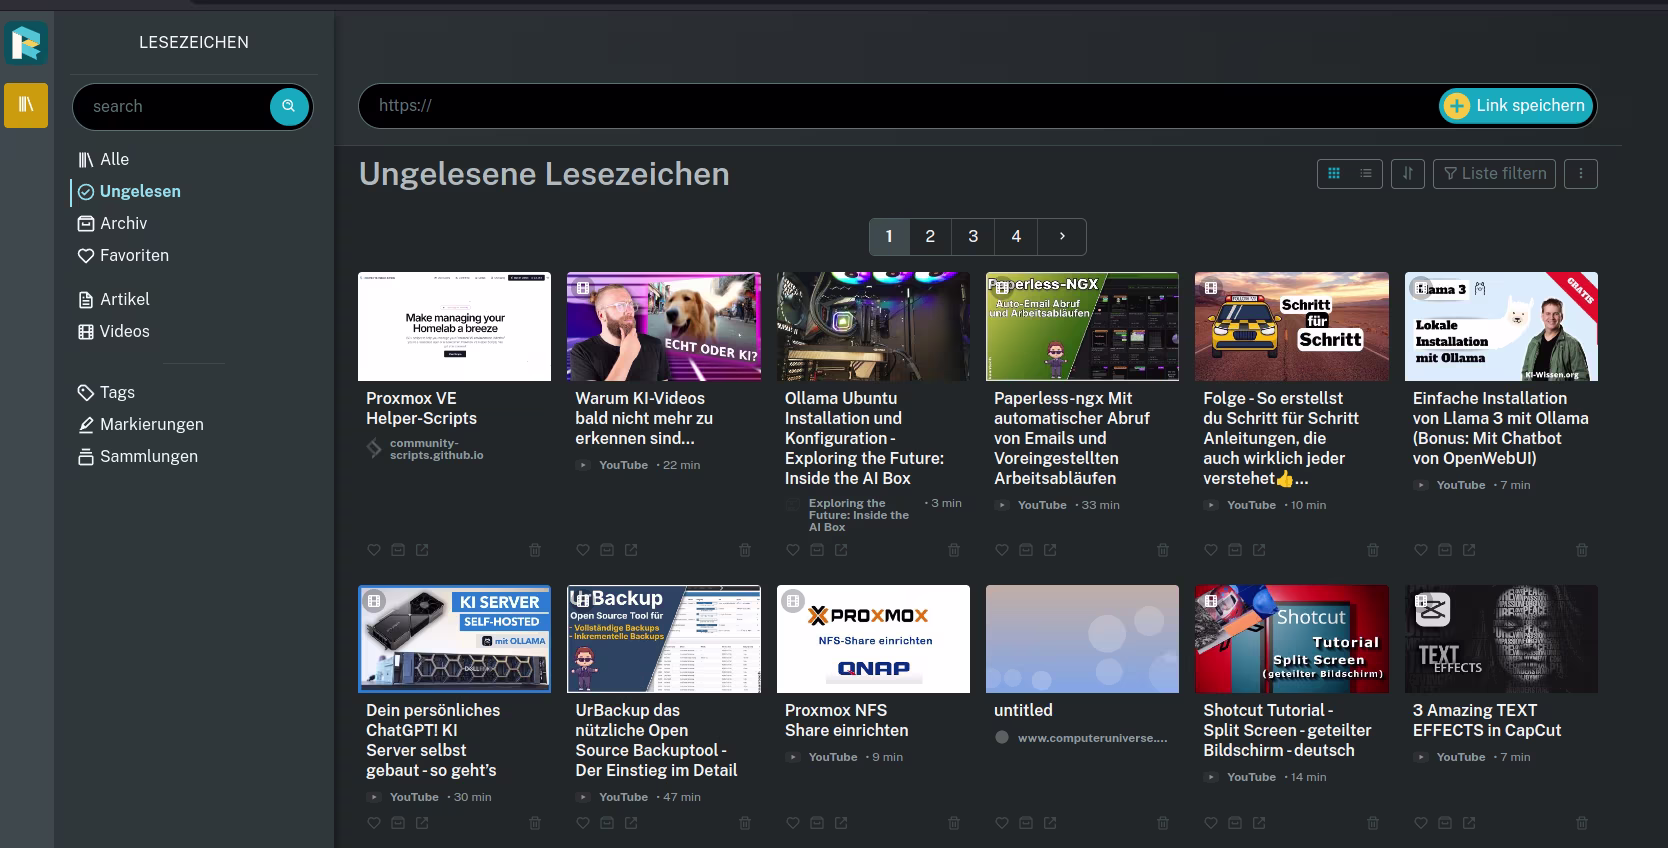Open Markierungen in the sidebar
Image resolution: width=1668 pixels, height=848 pixels.
[141, 424]
